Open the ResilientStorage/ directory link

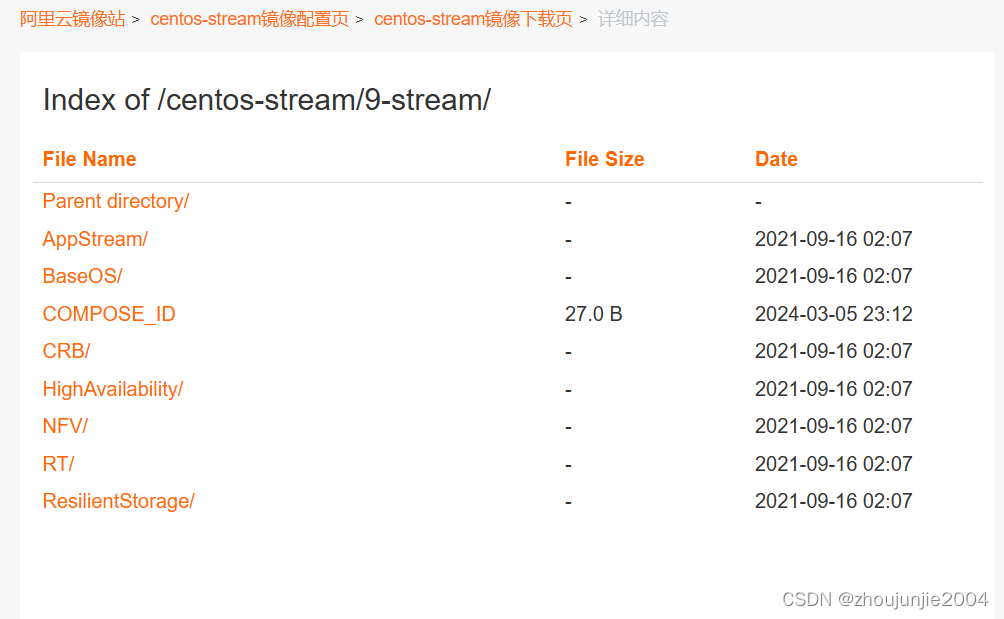click(118, 501)
